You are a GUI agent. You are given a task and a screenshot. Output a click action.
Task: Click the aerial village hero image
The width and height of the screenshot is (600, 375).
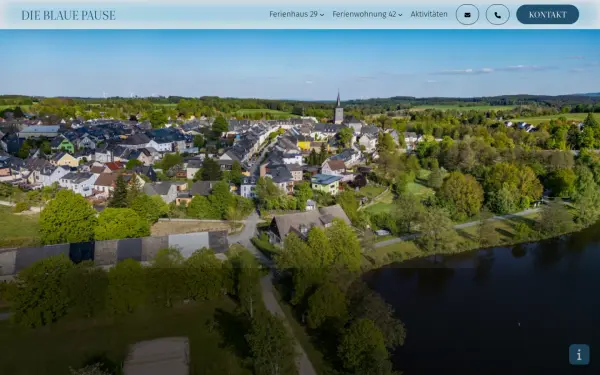300,202
